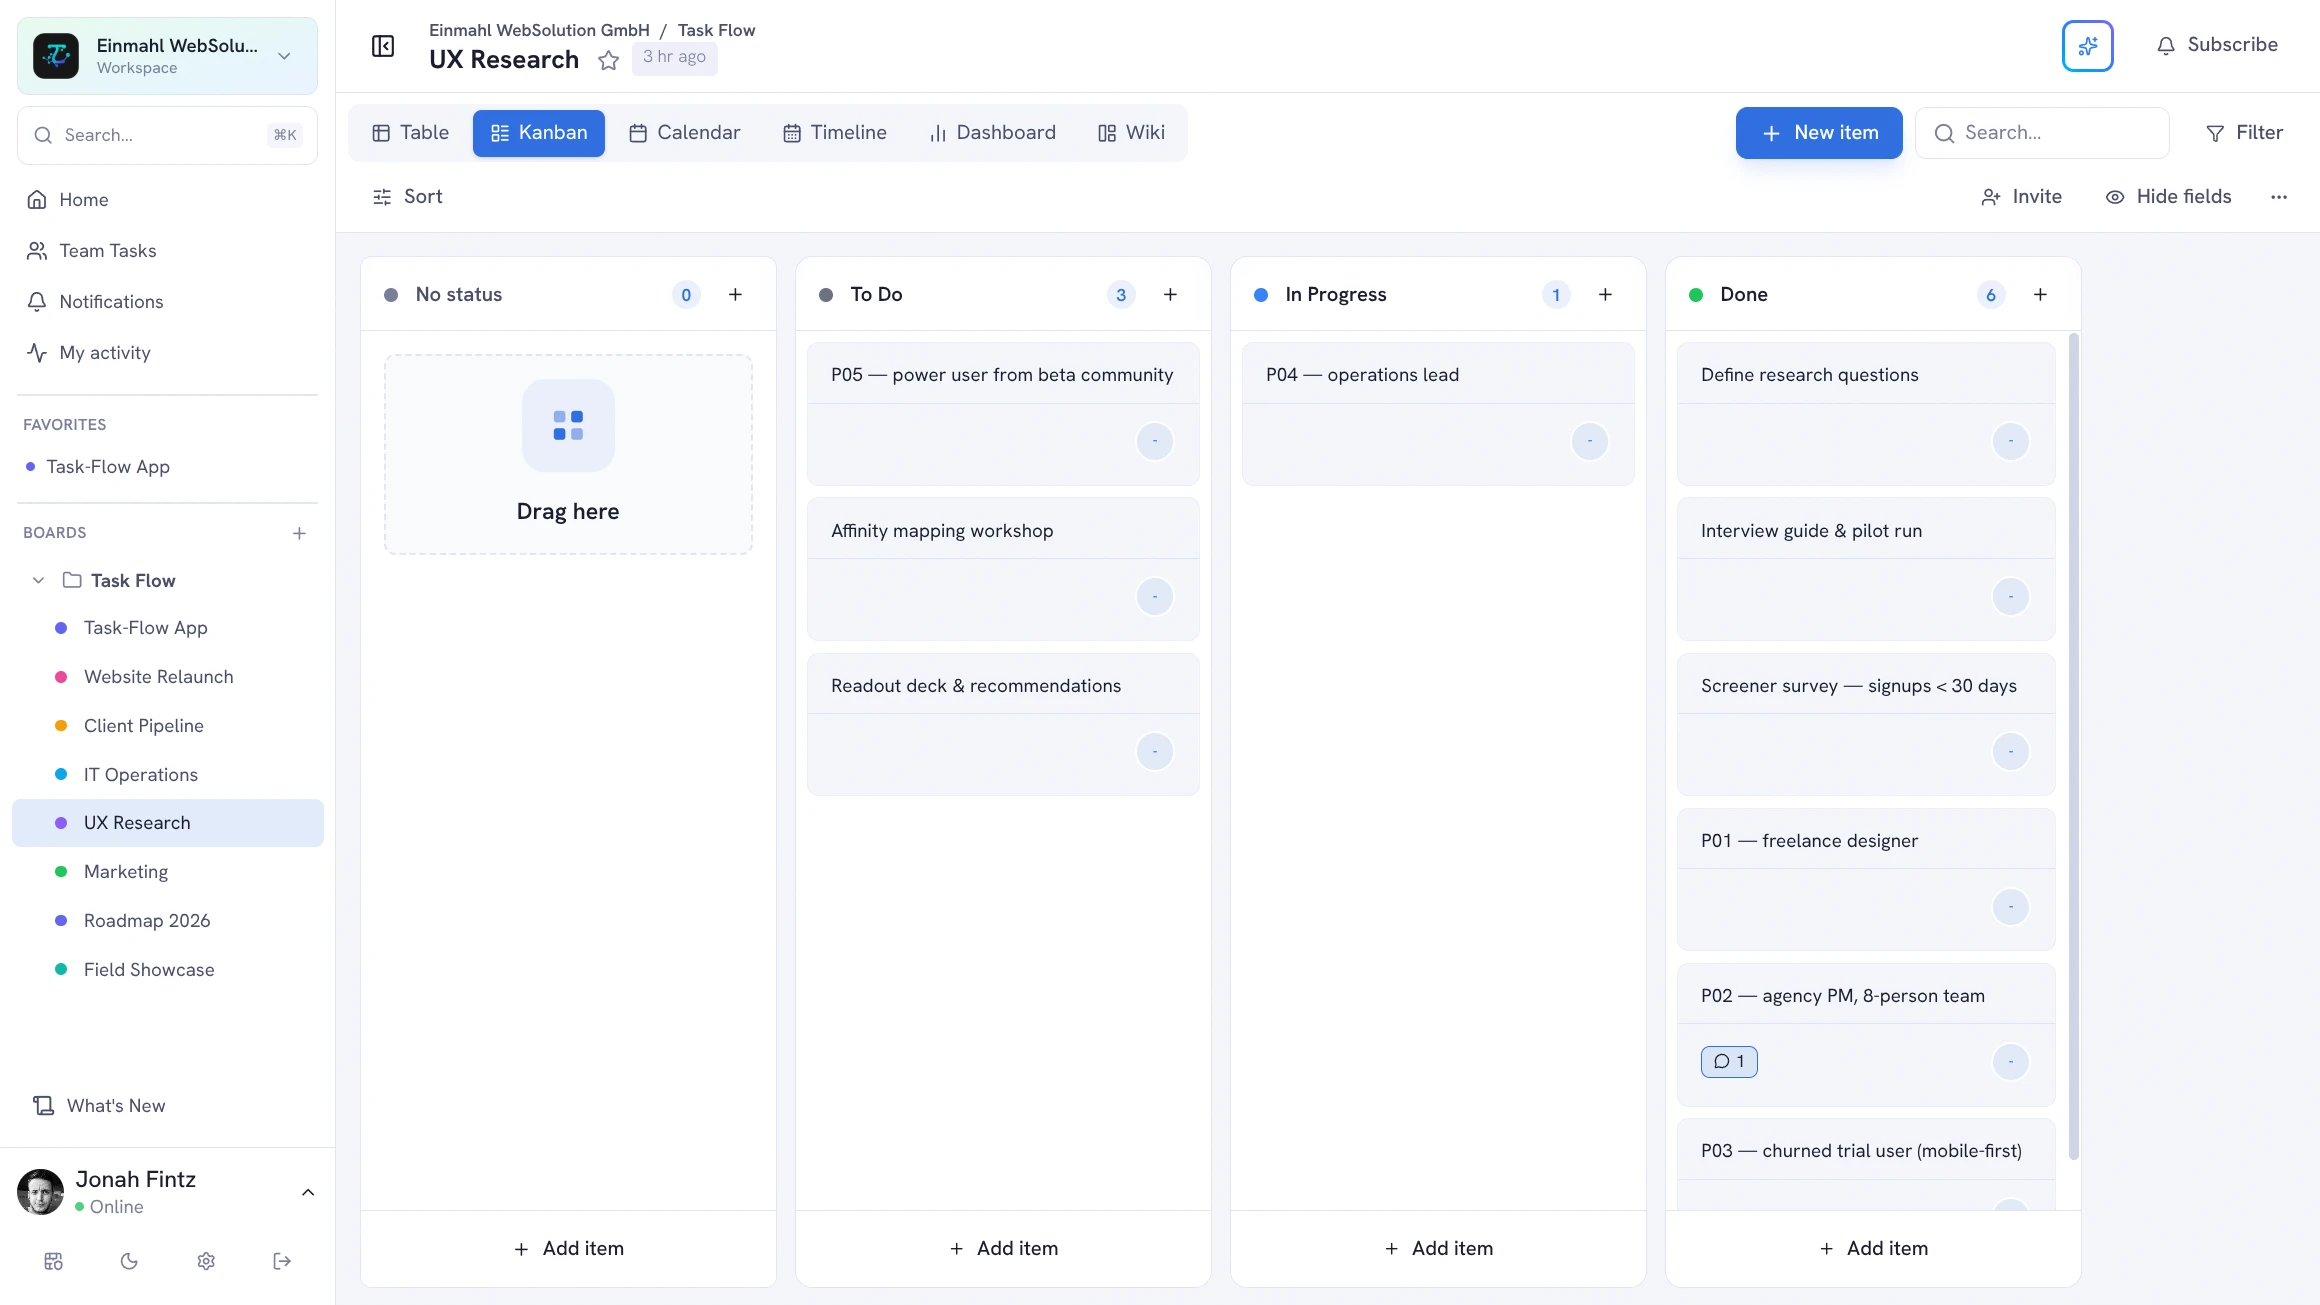Subscribe to board notifications
Viewport: 2320px width, 1305px height.
2216,45
